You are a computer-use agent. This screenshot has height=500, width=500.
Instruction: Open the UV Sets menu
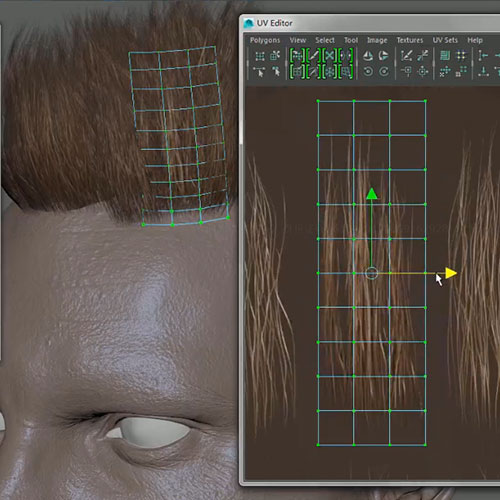click(445, 40)
